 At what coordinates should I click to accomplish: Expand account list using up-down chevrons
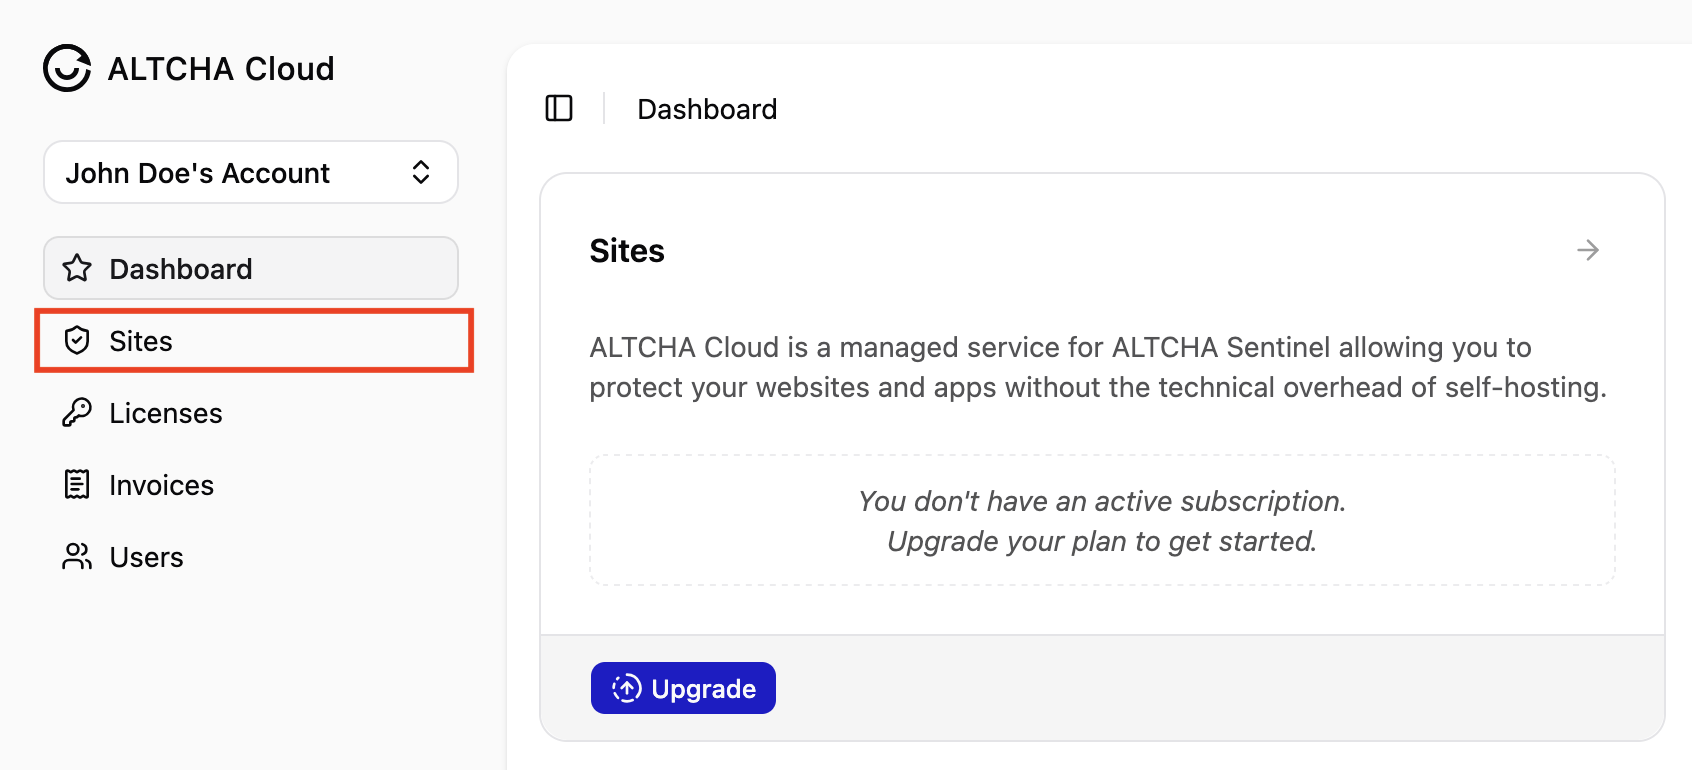[x=421, y=172]
